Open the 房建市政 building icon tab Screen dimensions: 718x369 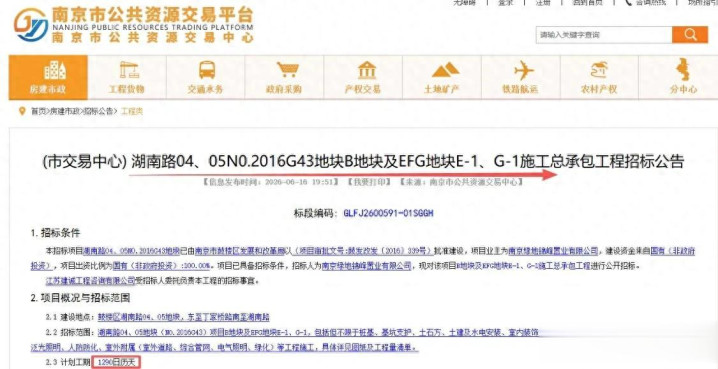48,77
